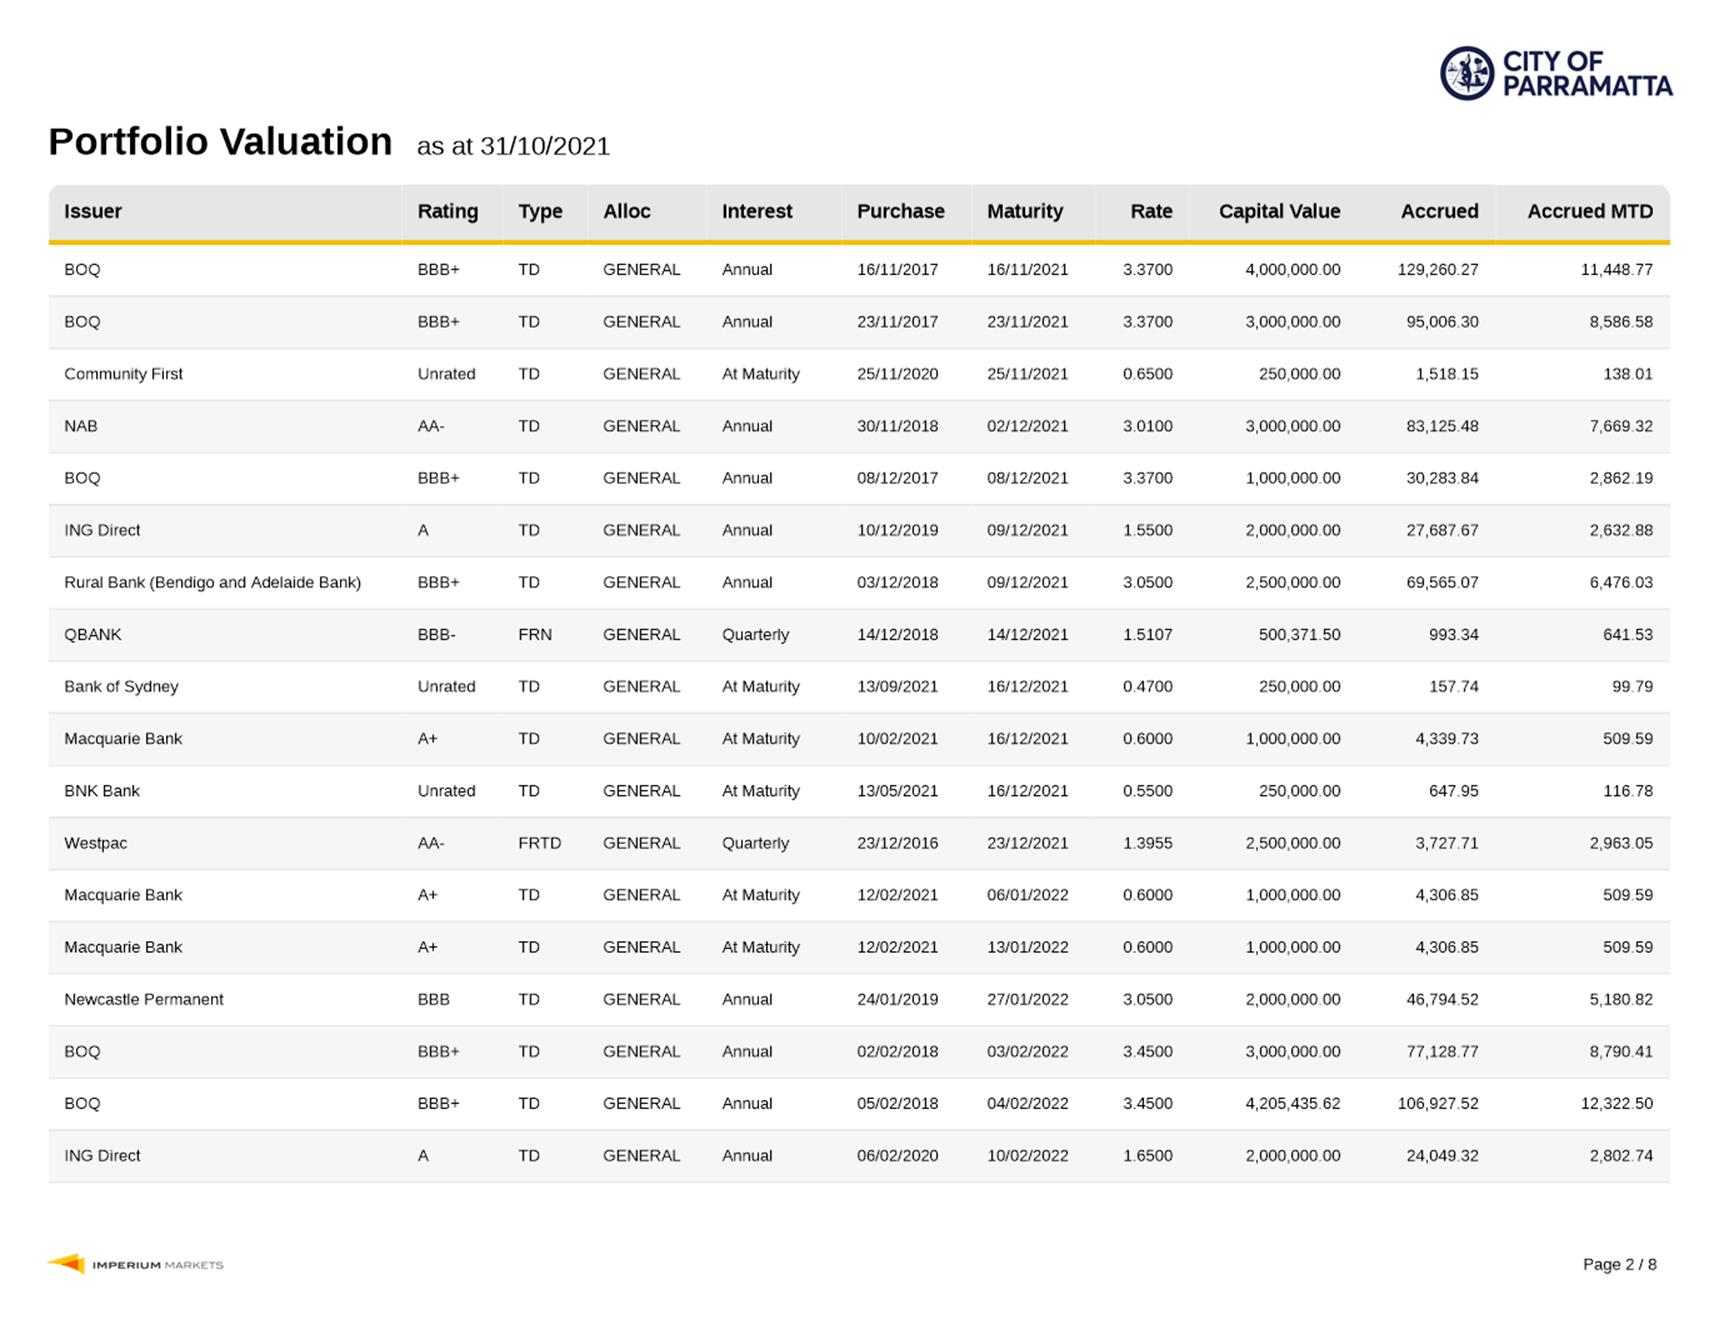1719x1329 pixels.
Task: Click the Portfolio Valuation title
Action: pos(220,142)
